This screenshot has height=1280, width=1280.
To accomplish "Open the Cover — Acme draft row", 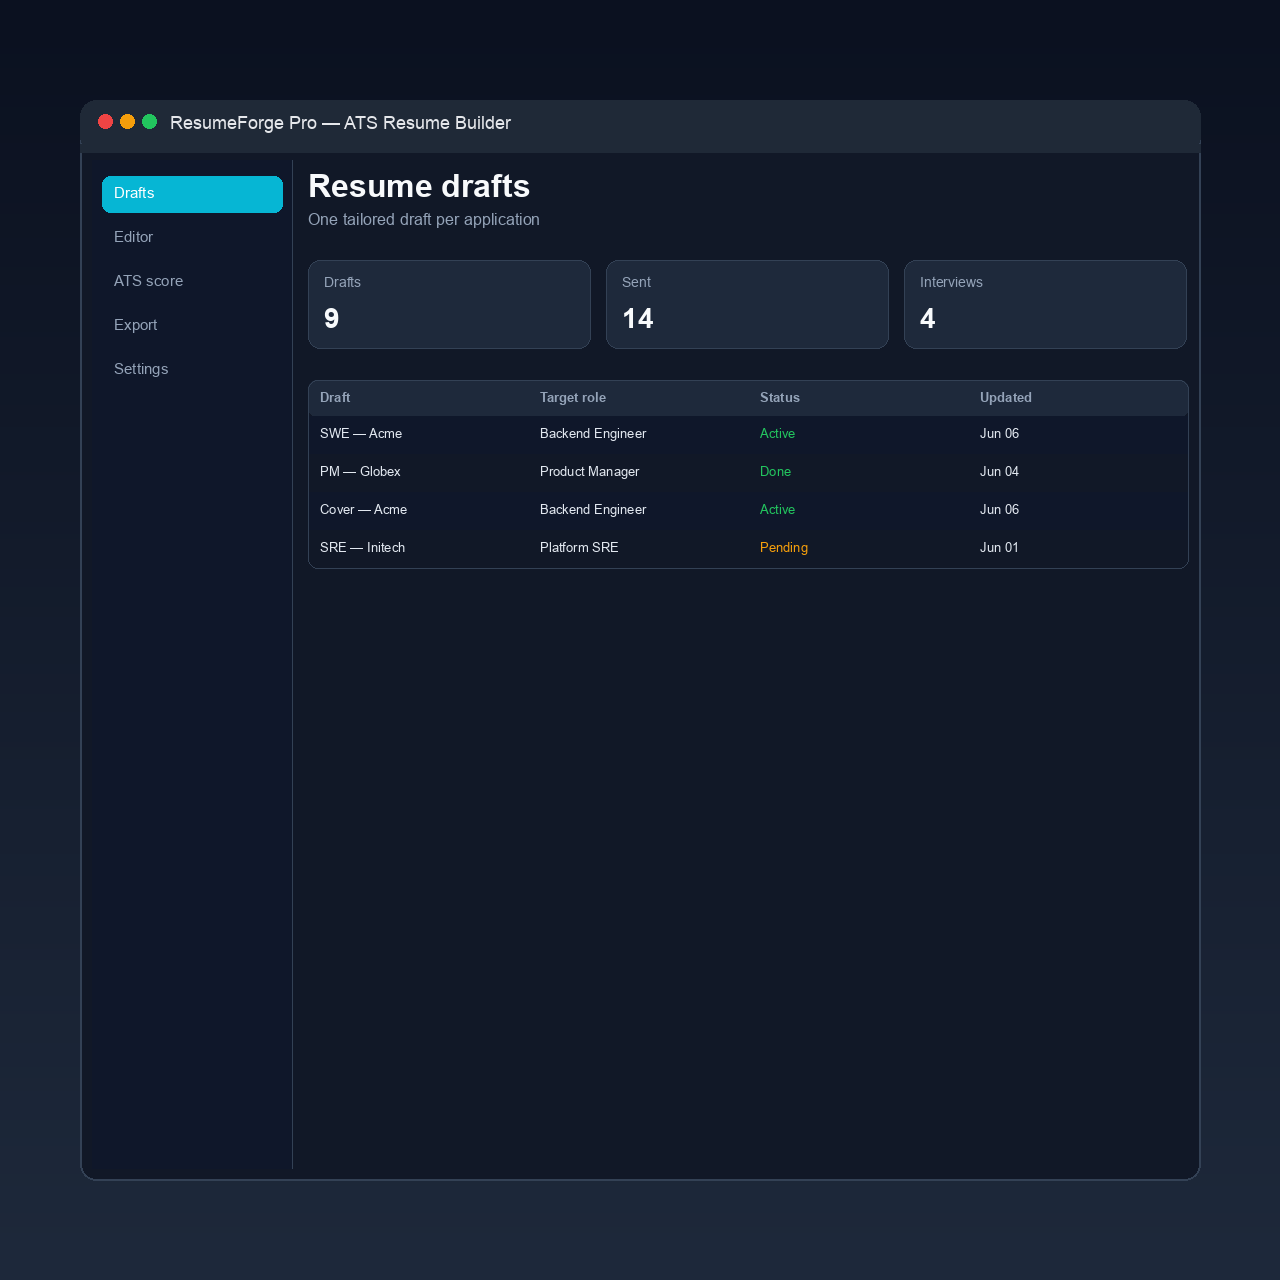I will click(748, 510).
